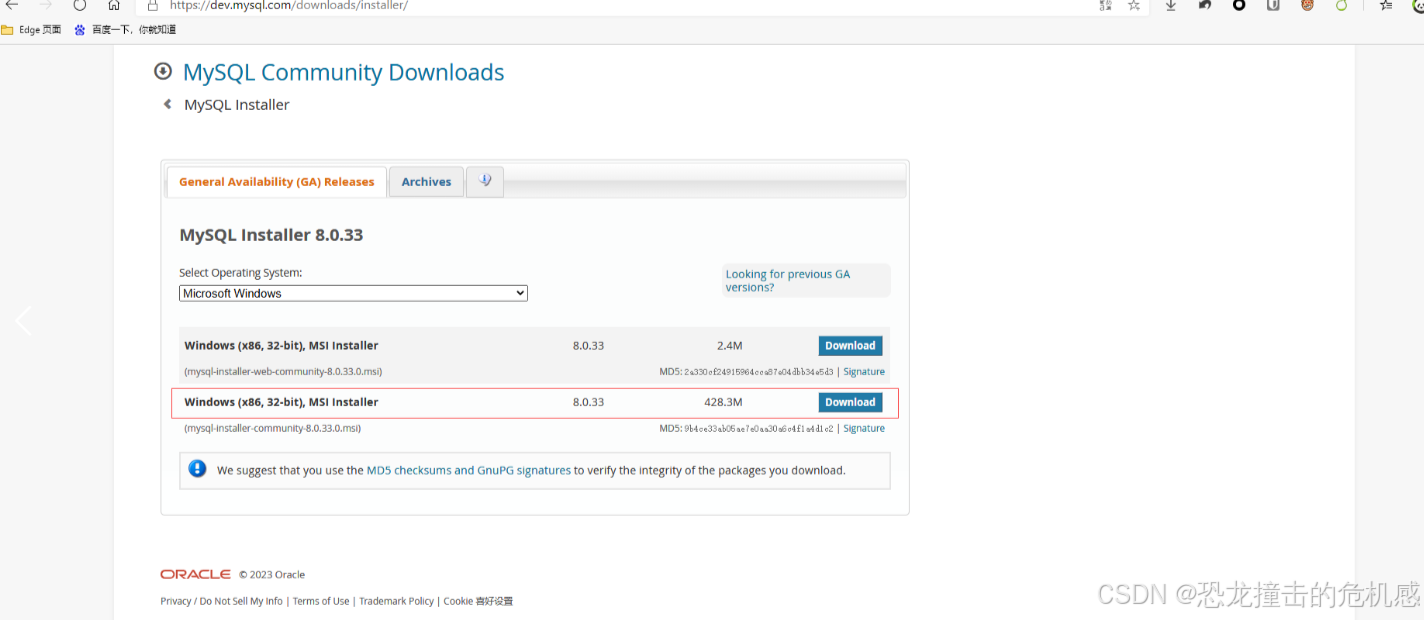Open the Trademark Policy footer link
Image resolution: width=1424 pixels, height=620 pixels.
(x=397, y=601)
